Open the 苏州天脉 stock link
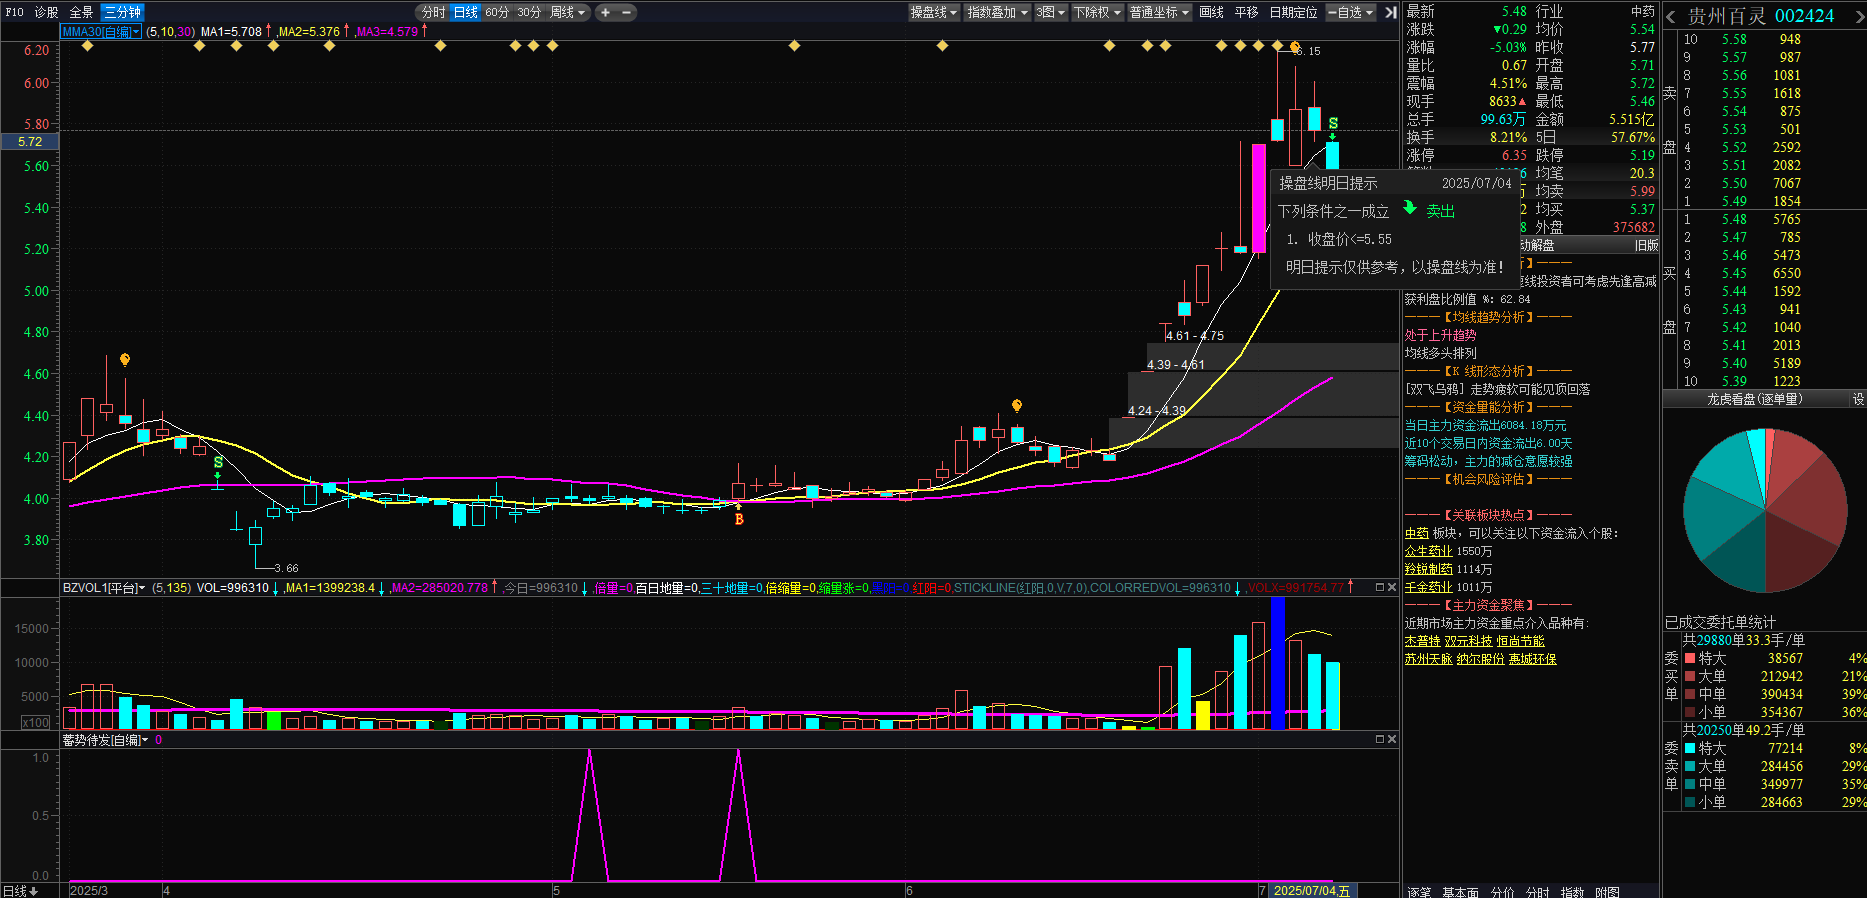1867x898 pixels. point(1428,660)
